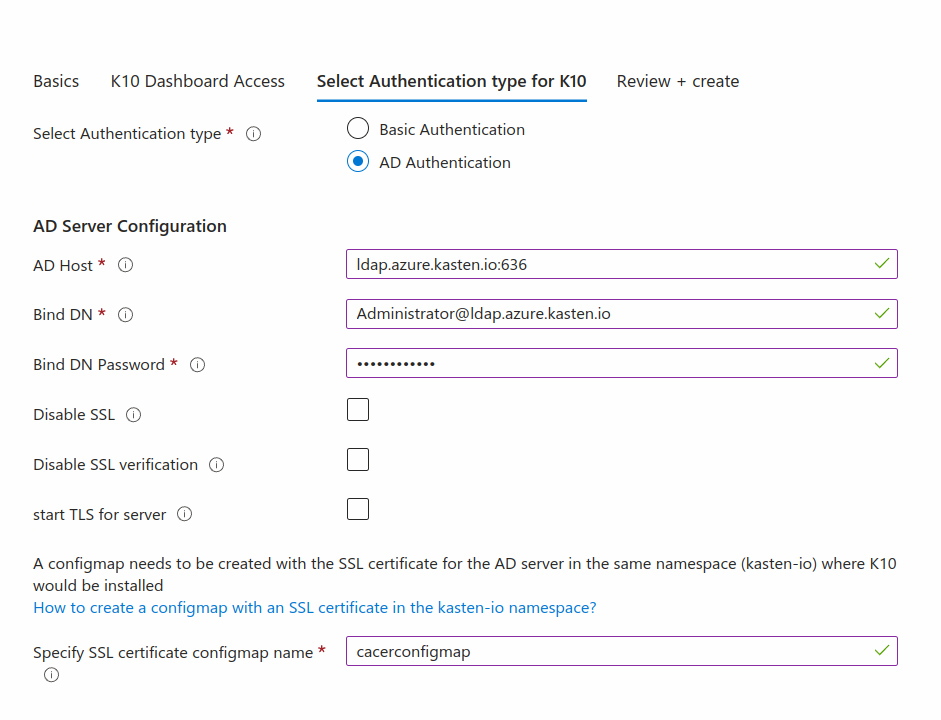The image size is (941, 720).
Task: Tick the start TLS for server checkbox
Action: point(358,509)
